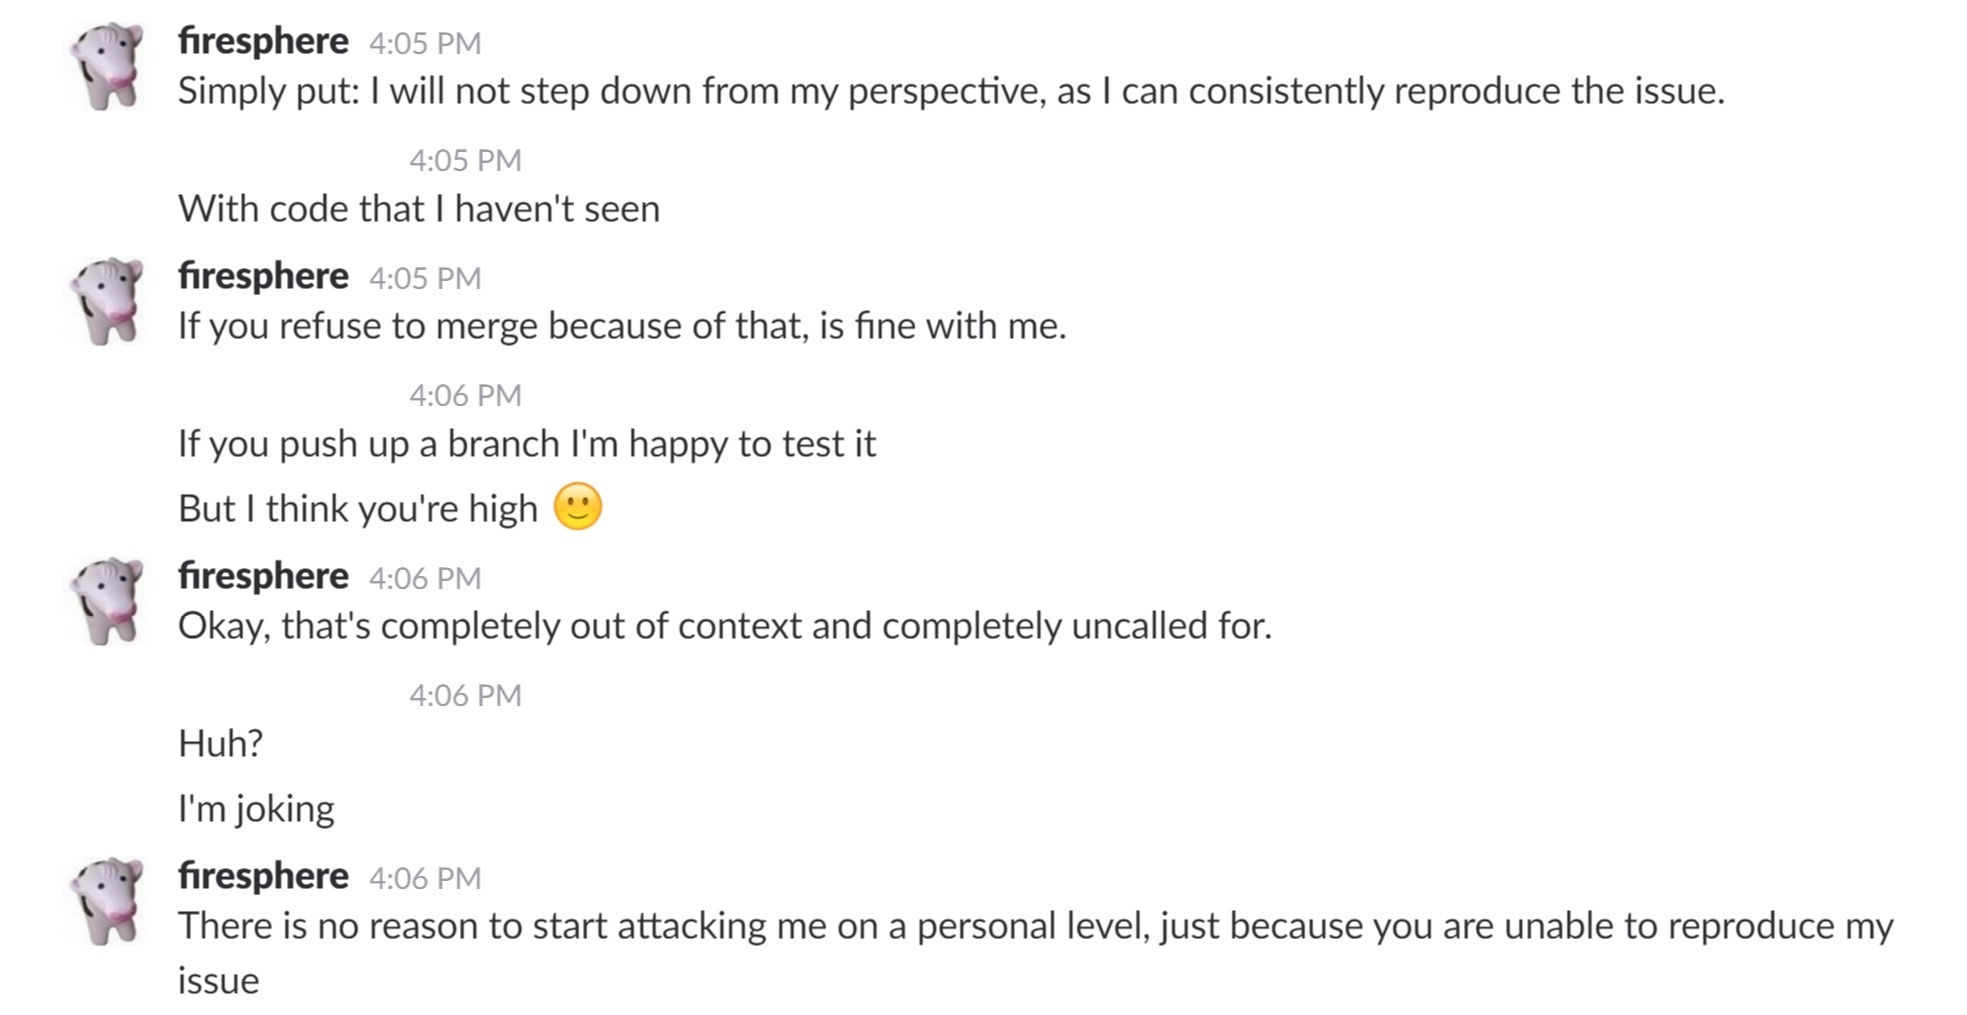
Task: Click the 4:06 PM timestamp above 'Huh?'
Action: 465,695
